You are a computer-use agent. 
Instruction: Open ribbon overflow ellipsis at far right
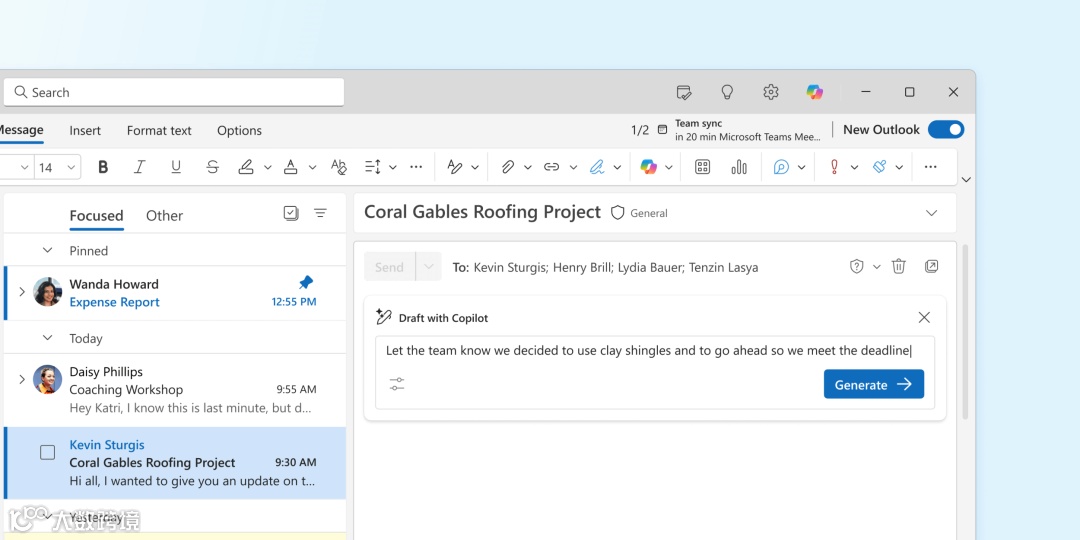coord(931,167)
